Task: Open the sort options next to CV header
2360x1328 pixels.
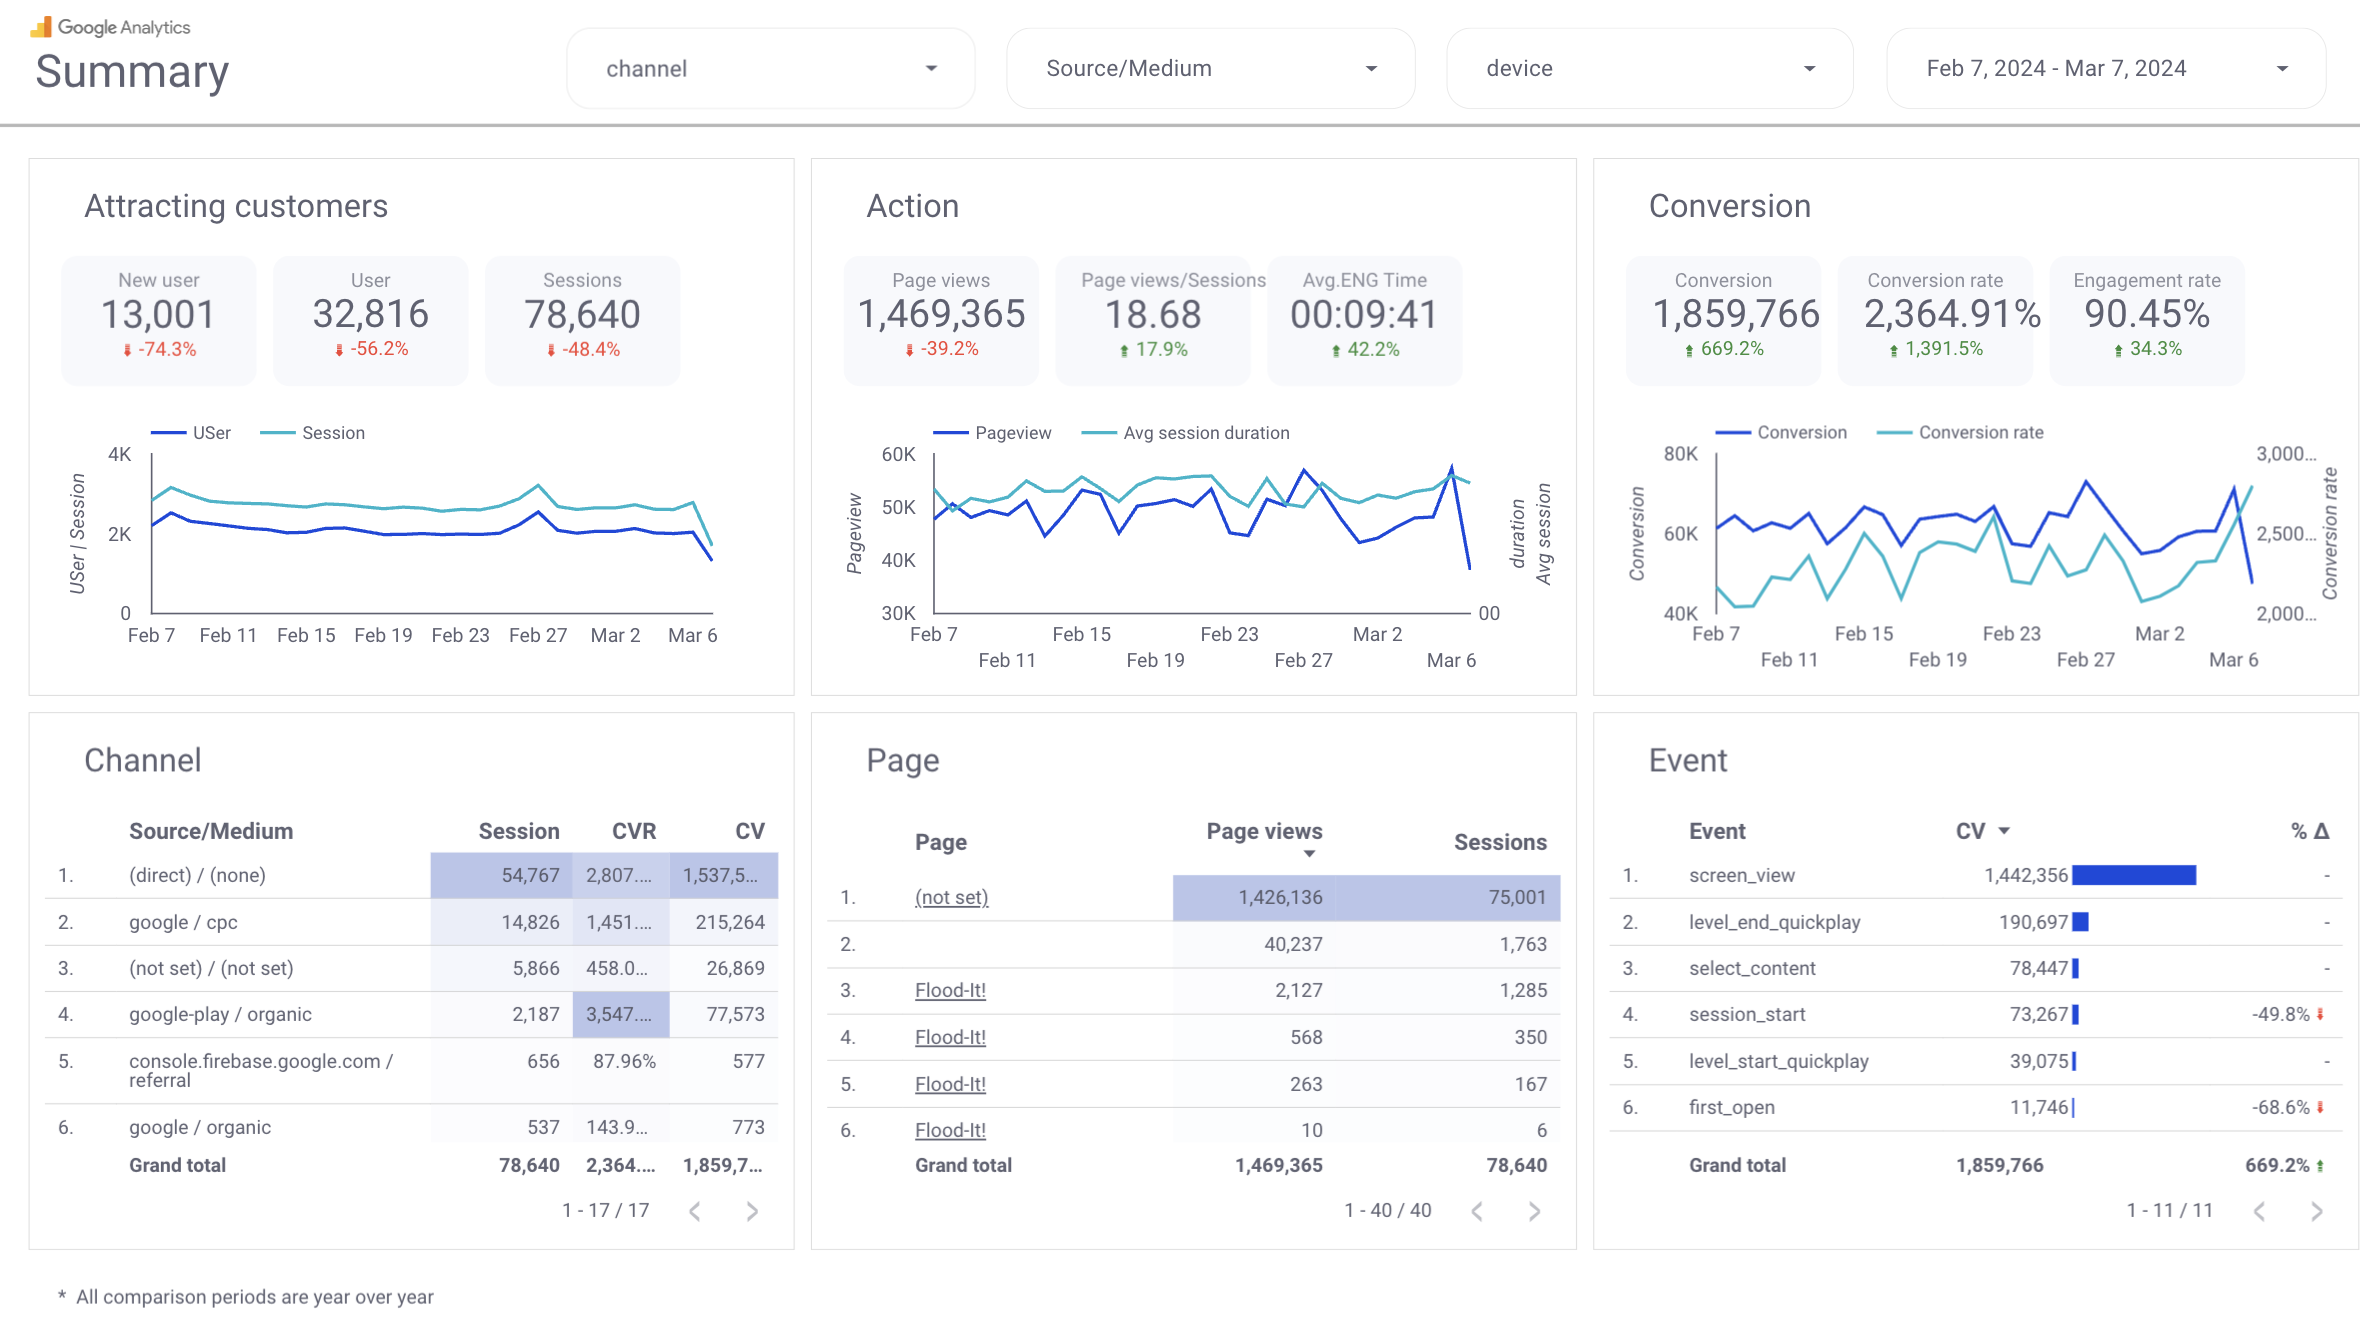Action: click(2003, 830)
